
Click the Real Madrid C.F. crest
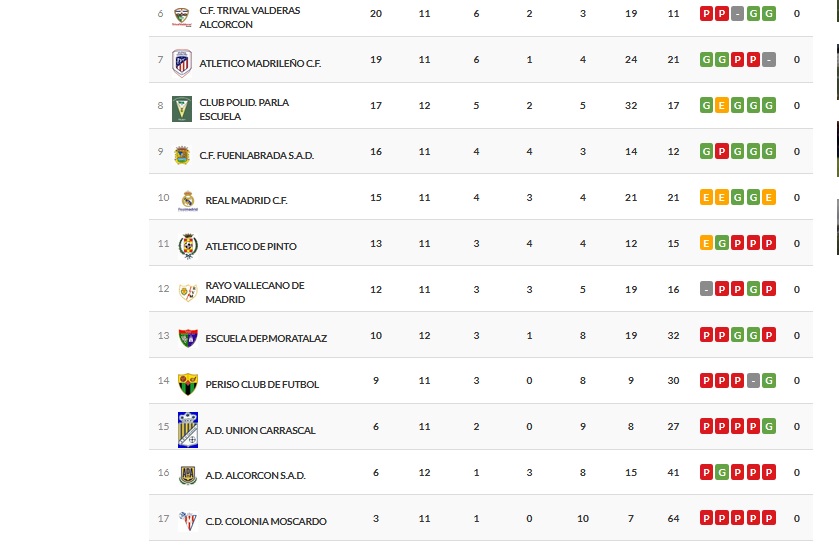(x=187, y=200)
